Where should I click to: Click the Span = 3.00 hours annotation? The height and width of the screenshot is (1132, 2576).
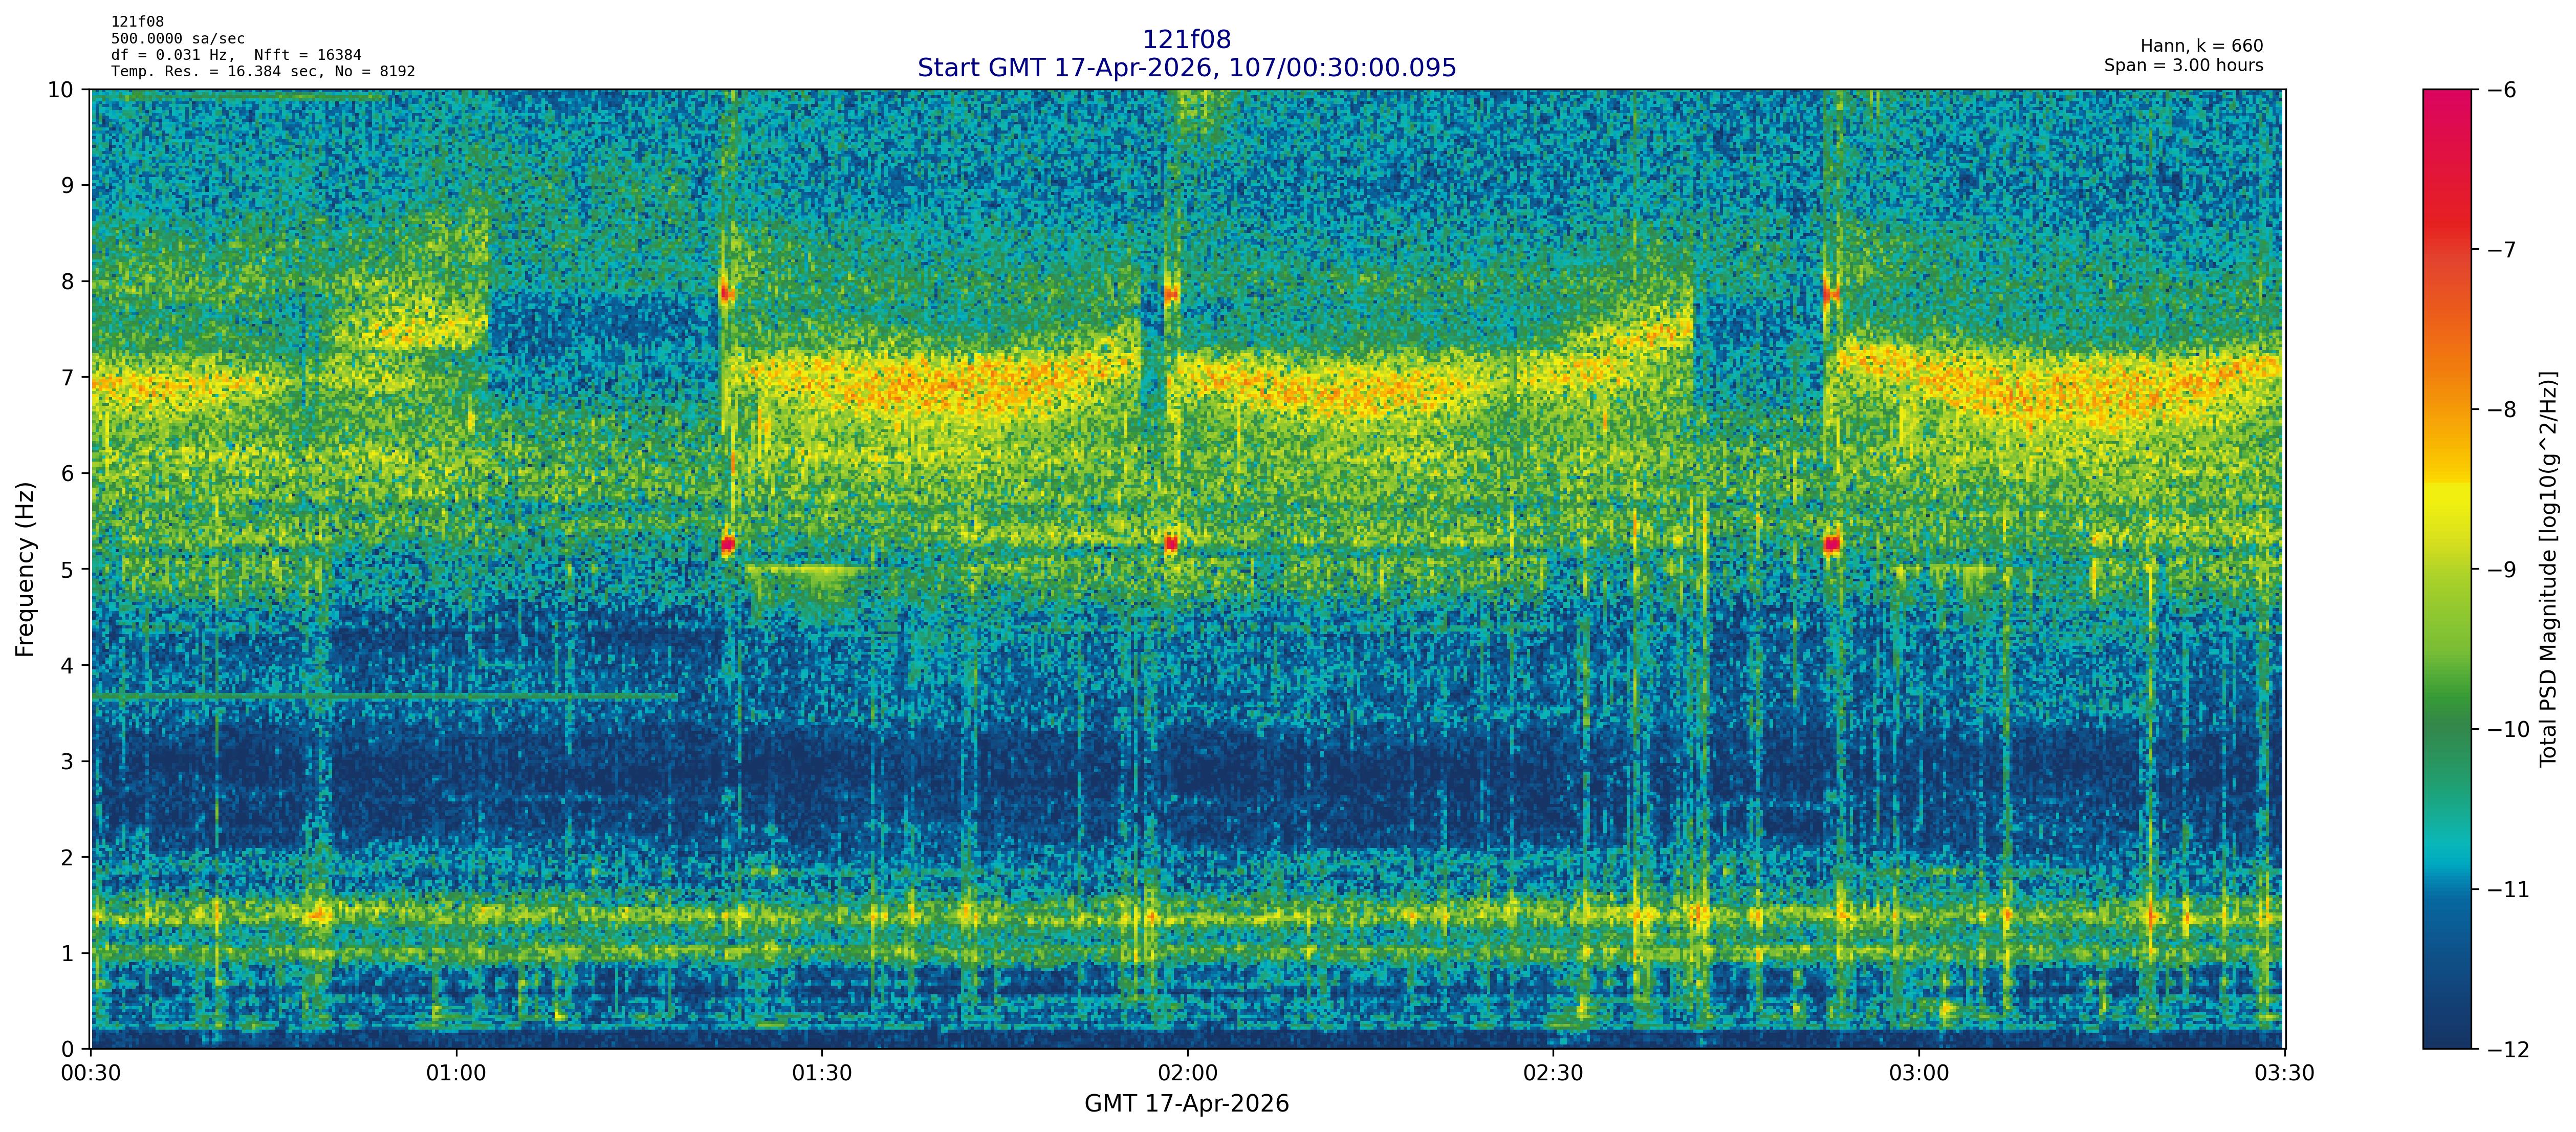tap(2183, 65)
